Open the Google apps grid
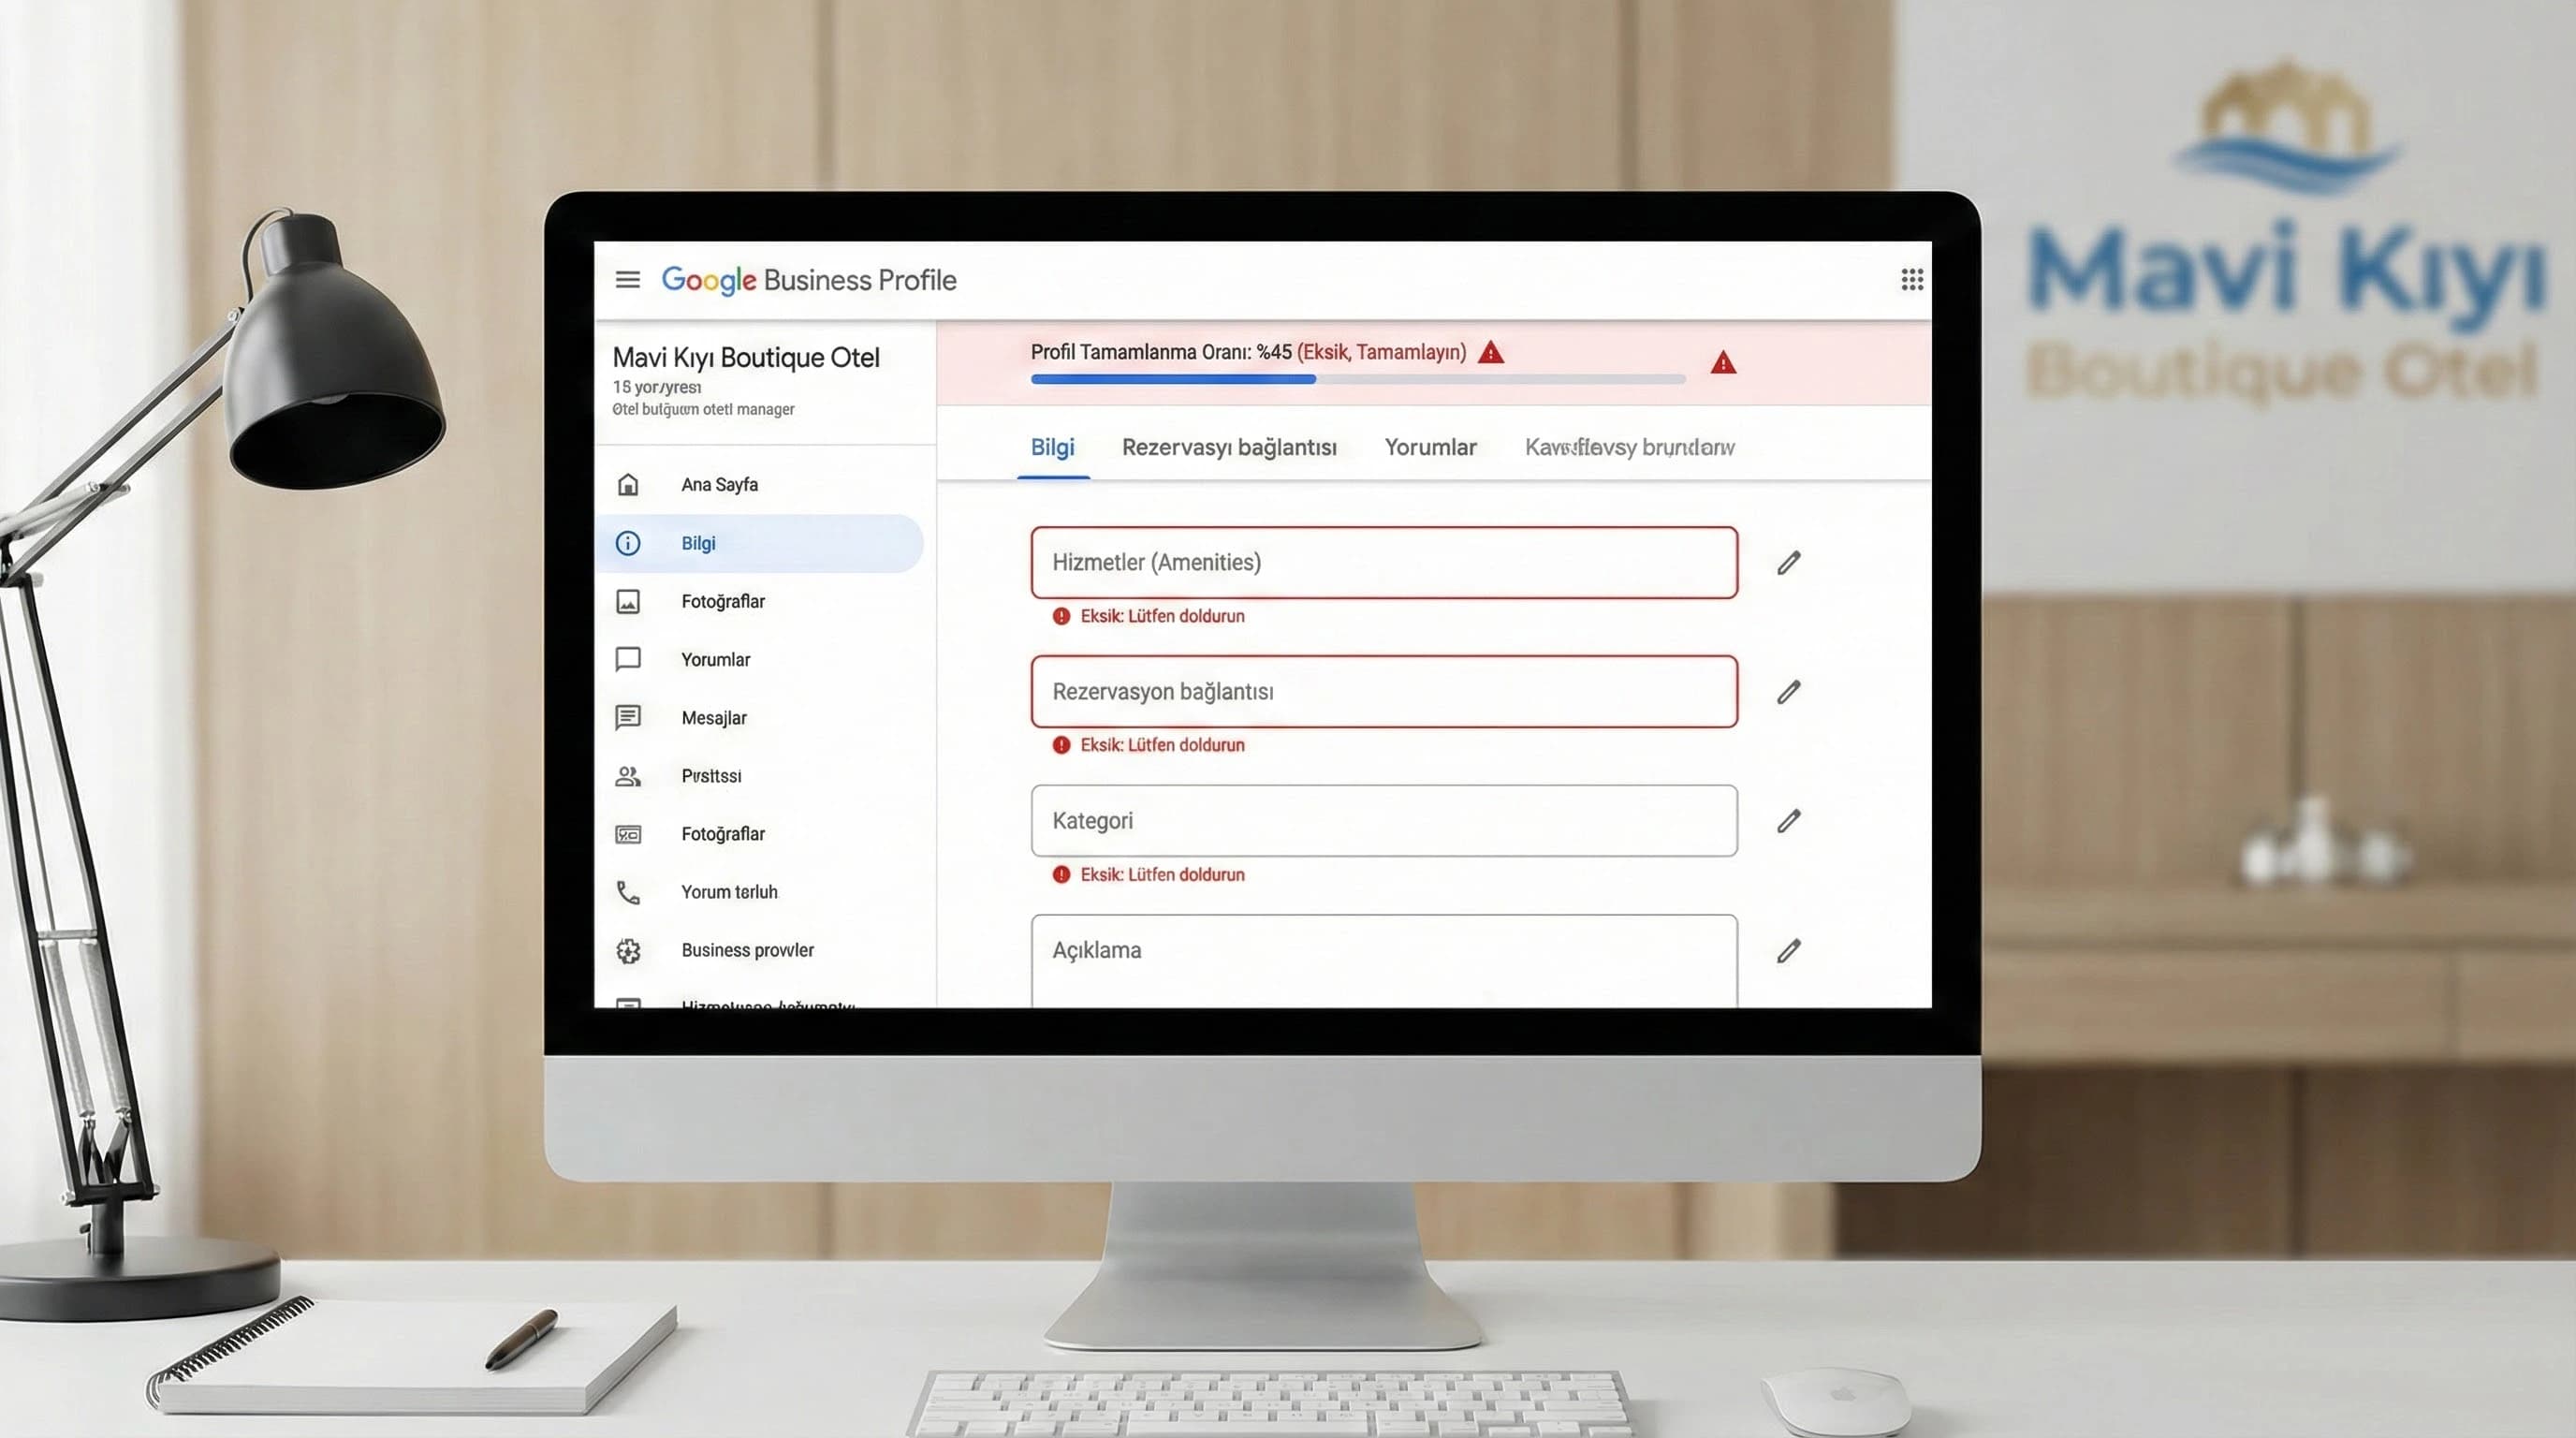2576x1438 pixels. [1911, 280]
